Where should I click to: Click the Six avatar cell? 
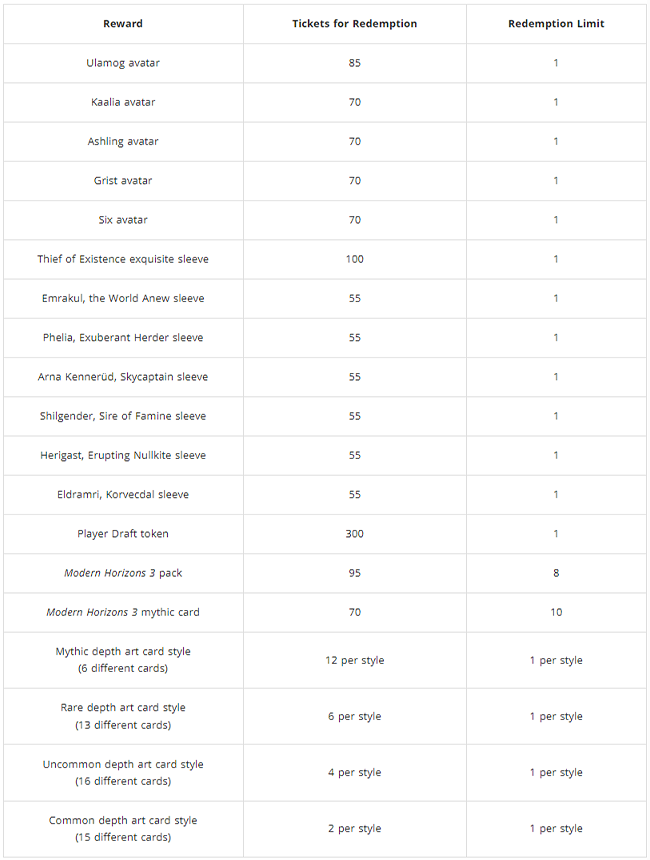[x=123, y=220]
